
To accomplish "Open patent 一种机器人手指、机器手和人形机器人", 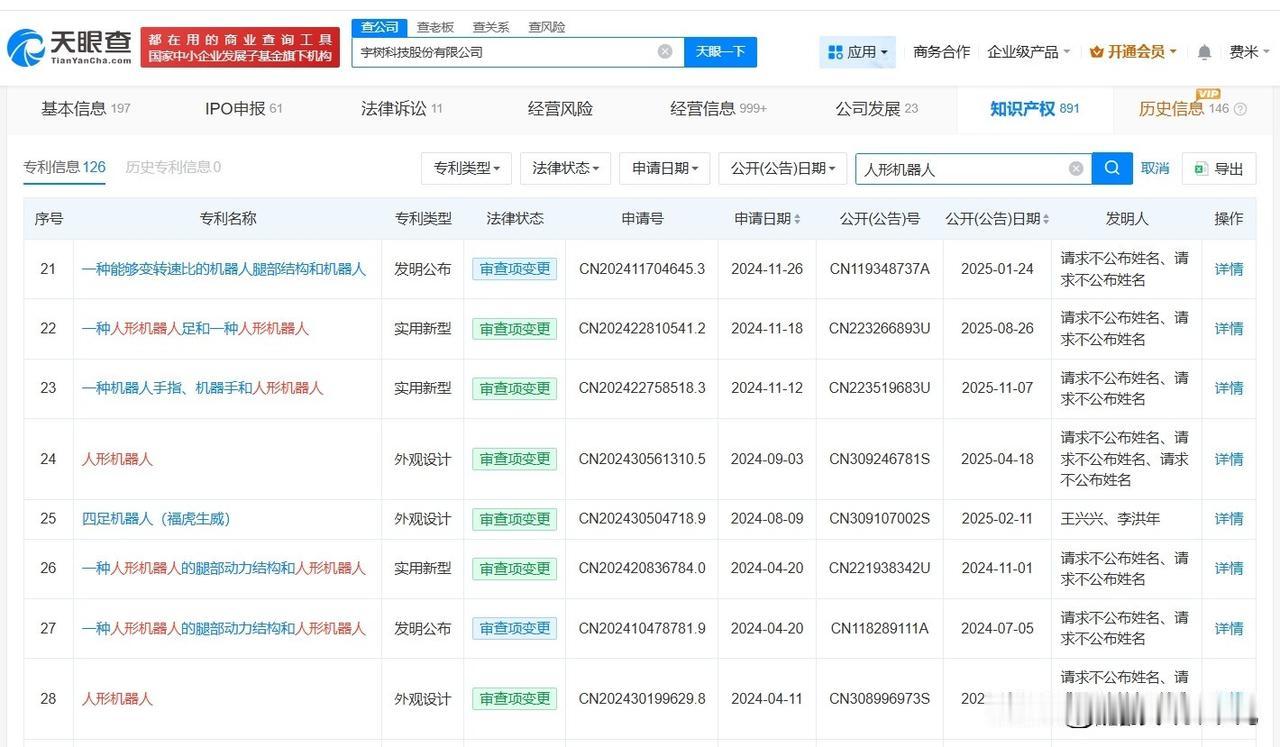I will pos(202,388).
